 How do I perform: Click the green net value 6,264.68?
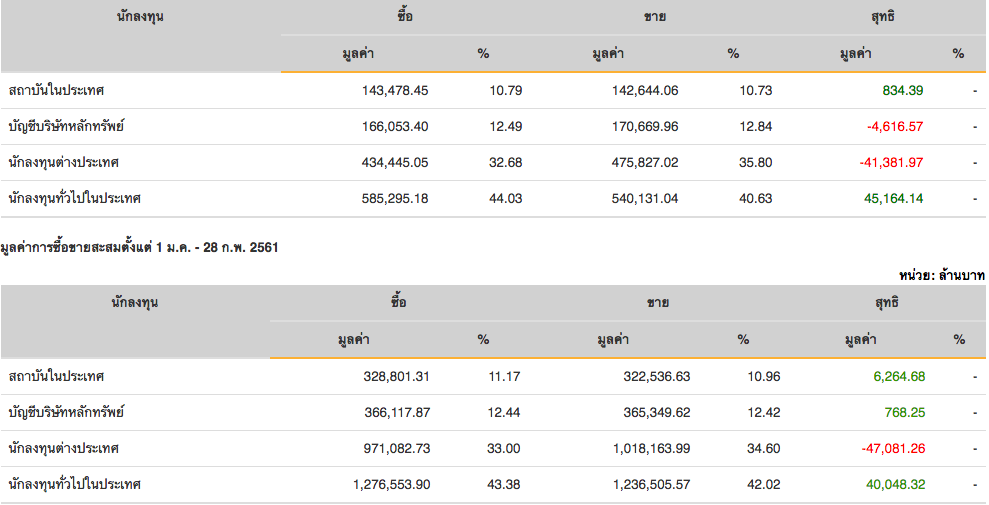(898, 377)
